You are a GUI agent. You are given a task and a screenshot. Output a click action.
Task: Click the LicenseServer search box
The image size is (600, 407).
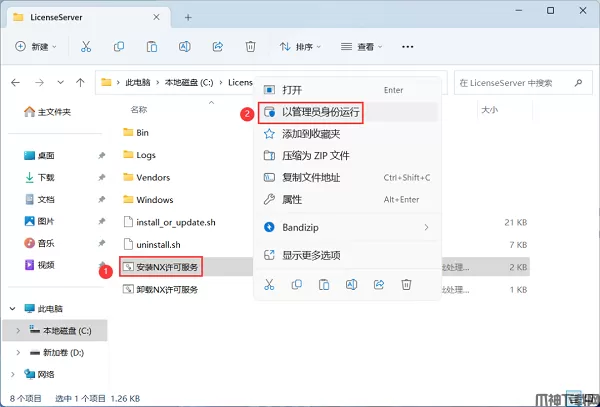pyautogui.click(x=523, y=83)
